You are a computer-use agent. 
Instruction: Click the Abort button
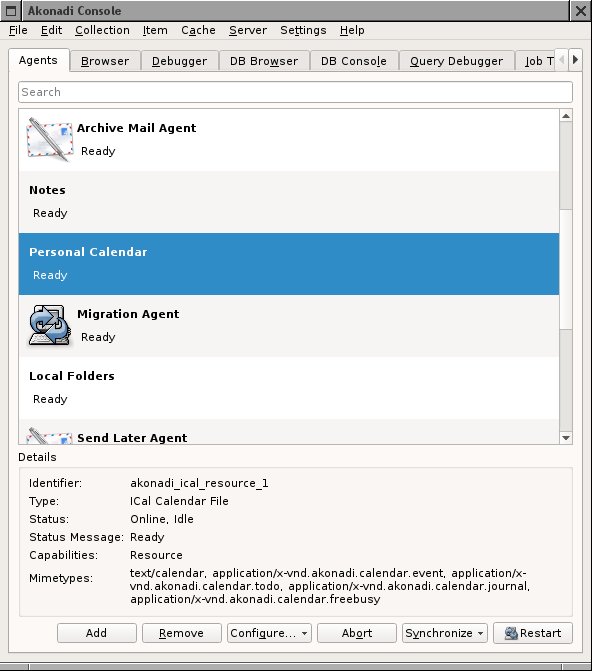pos(357,633)
